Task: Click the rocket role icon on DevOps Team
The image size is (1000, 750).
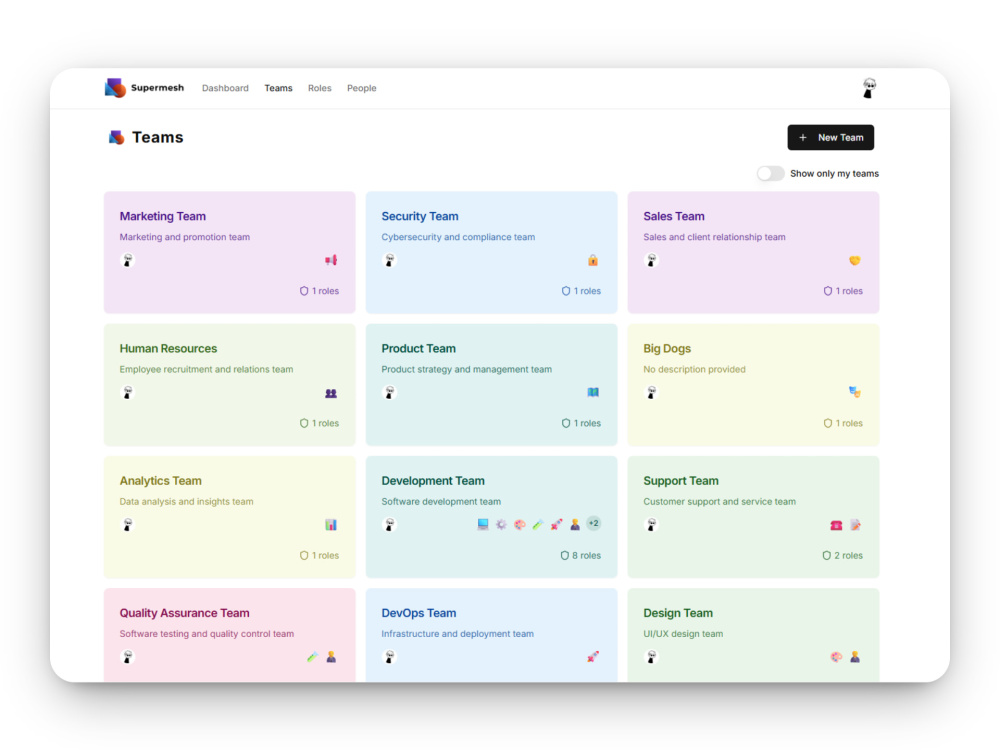Action: (593, 657)
